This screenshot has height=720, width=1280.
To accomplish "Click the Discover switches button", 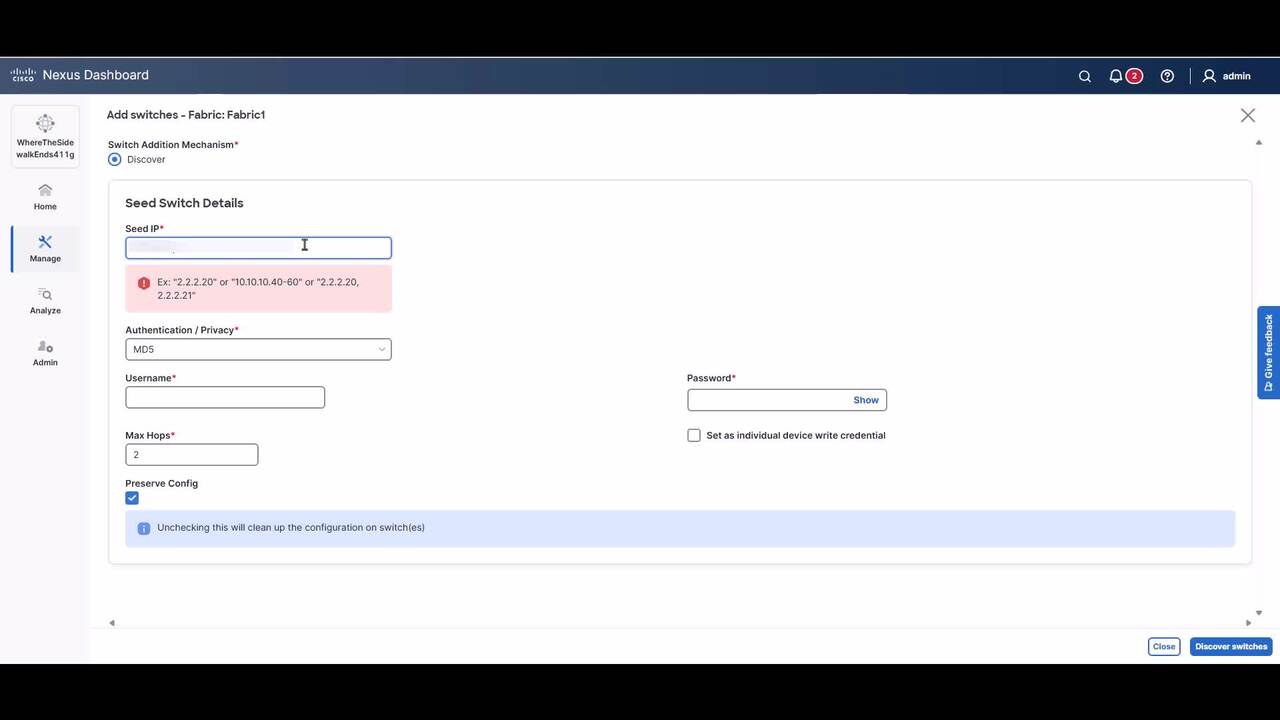I will tap(1230, 646).
